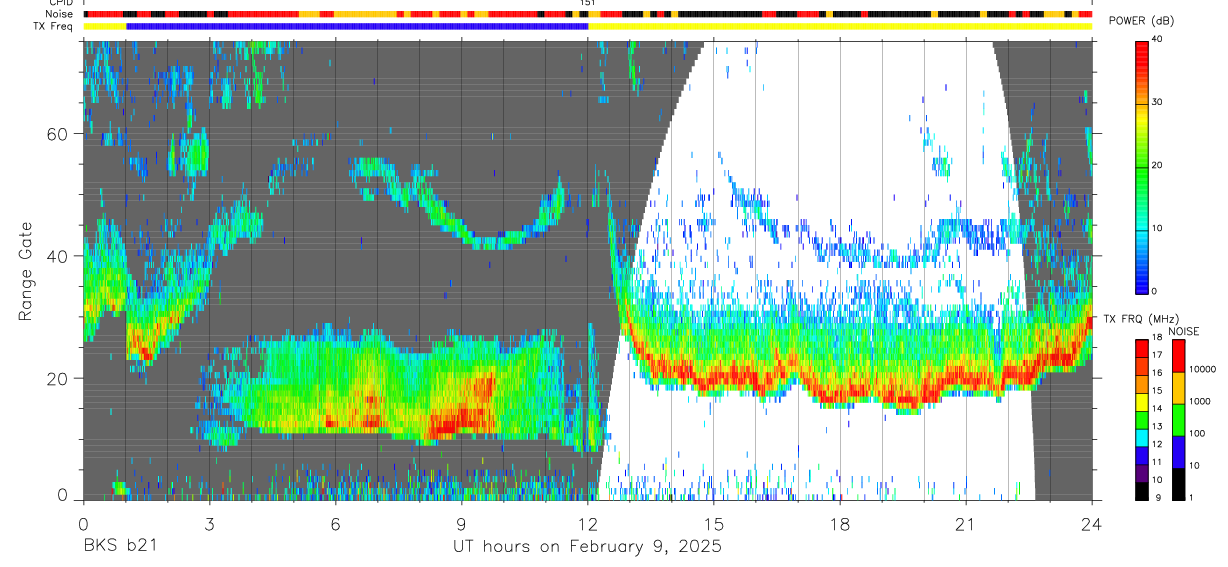Click the red top segment of the NOISE legend
The height and width of the screenshot is (567, 1228).
pos(1178,356)
